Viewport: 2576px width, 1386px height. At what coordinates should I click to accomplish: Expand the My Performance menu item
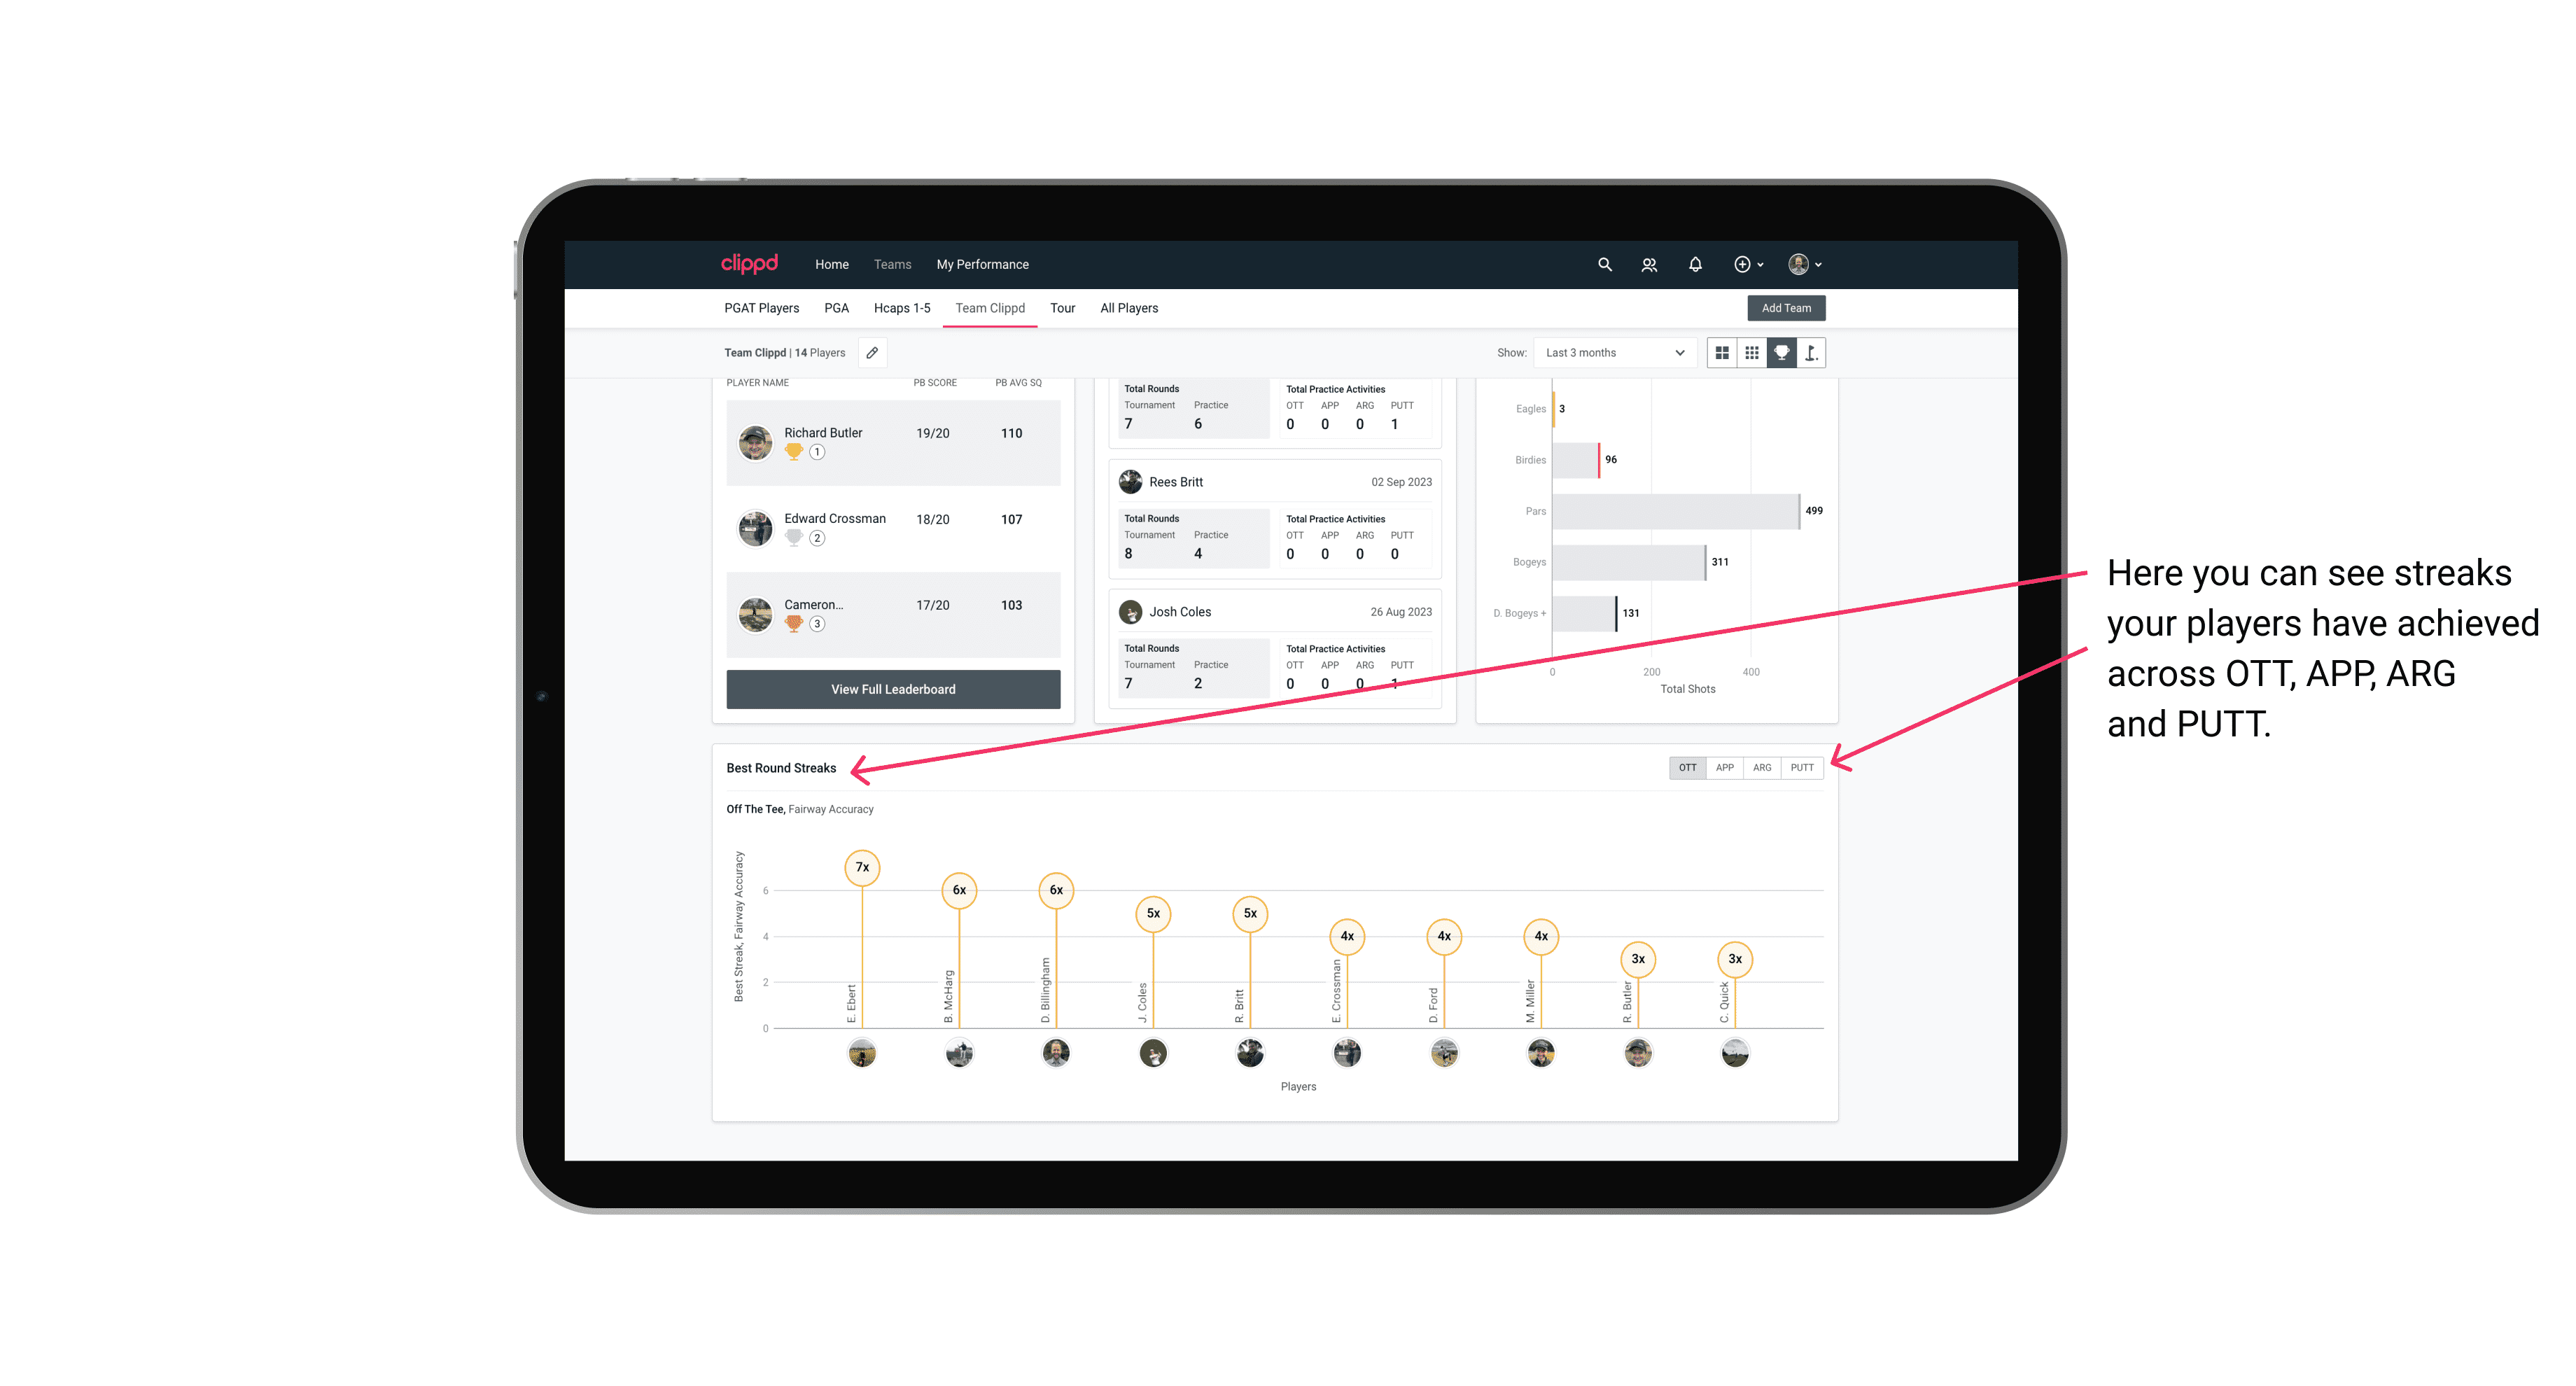pos(986,265)
